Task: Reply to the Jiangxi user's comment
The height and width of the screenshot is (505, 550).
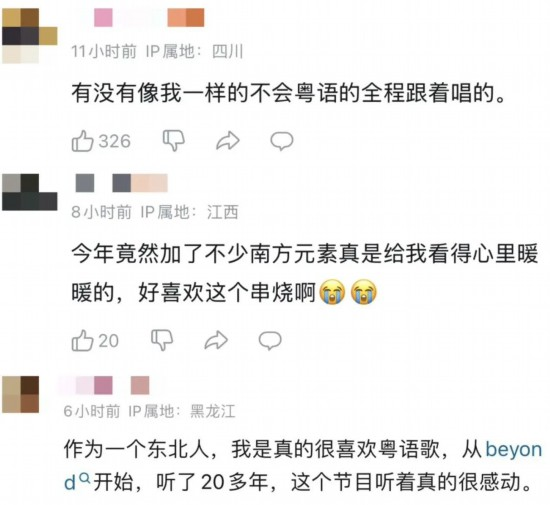Action: [270, 341]
